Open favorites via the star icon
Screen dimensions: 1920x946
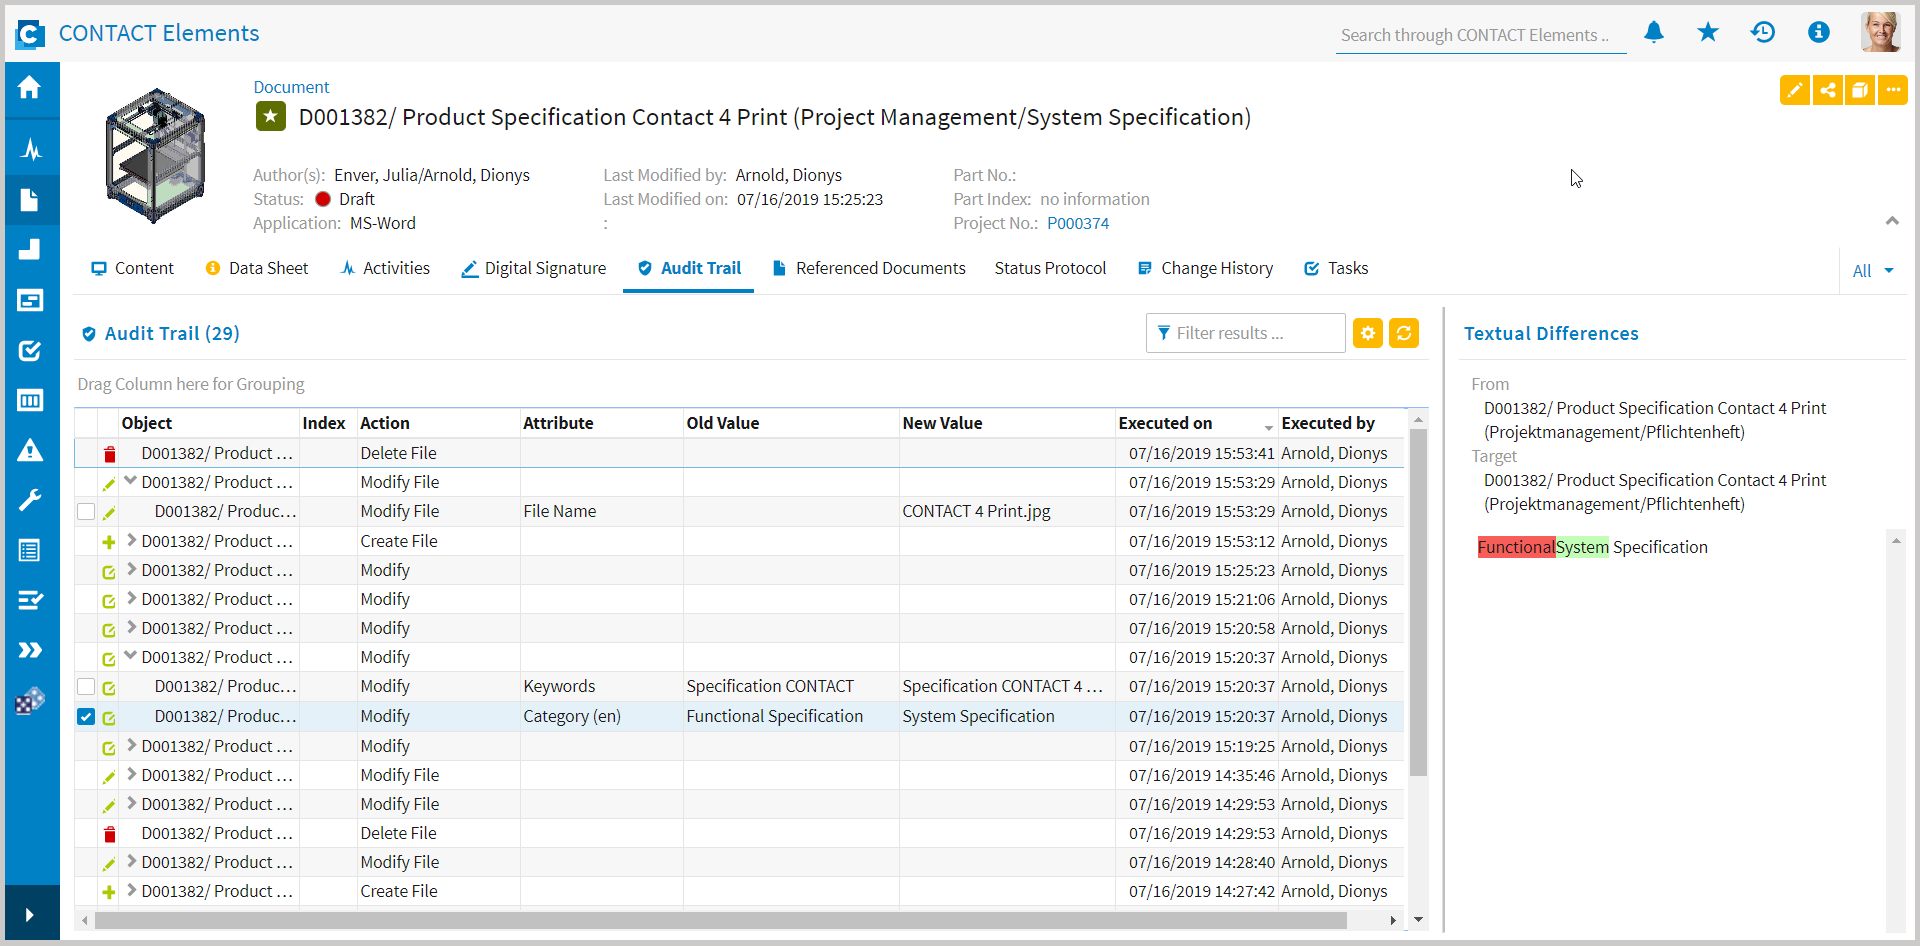1708,33
